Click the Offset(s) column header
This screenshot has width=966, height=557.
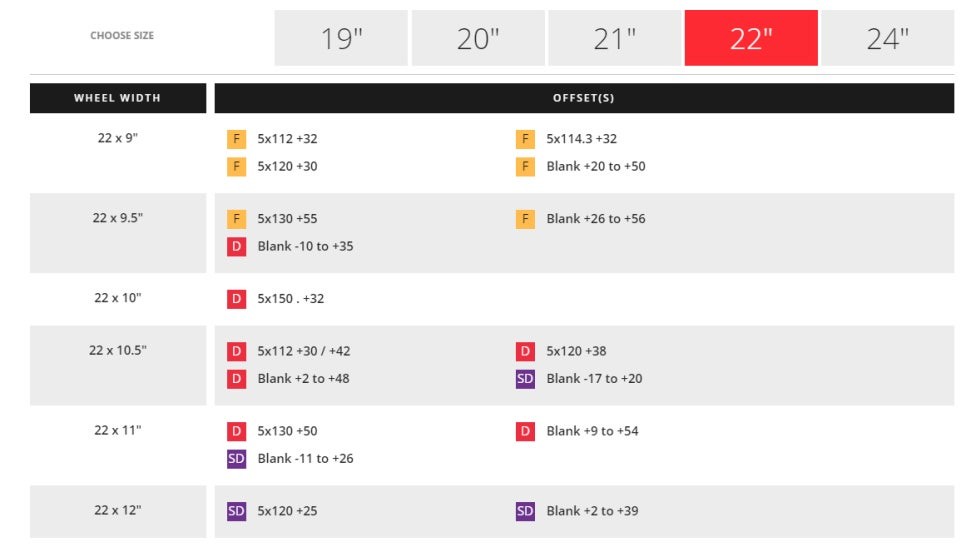584,98
